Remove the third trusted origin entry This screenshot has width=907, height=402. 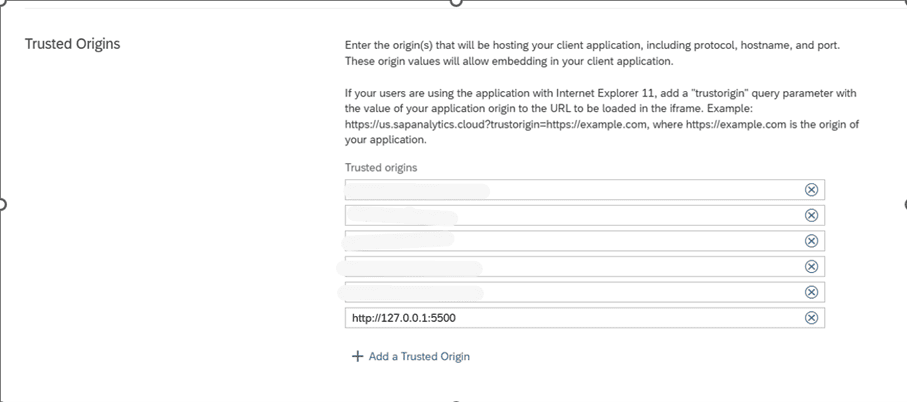click(x=811, y=240)
